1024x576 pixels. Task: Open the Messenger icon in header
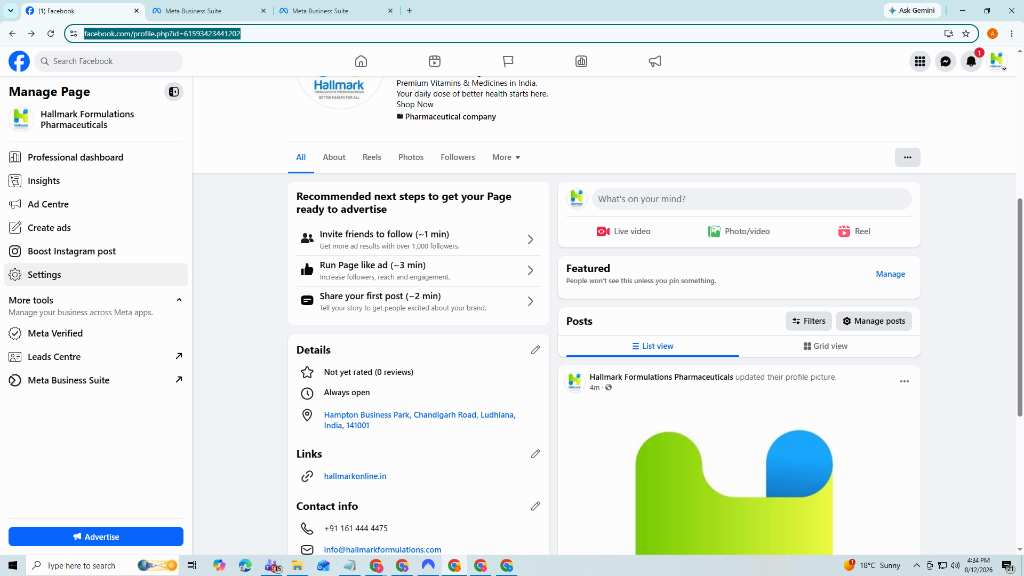click(x=945, y=61)
